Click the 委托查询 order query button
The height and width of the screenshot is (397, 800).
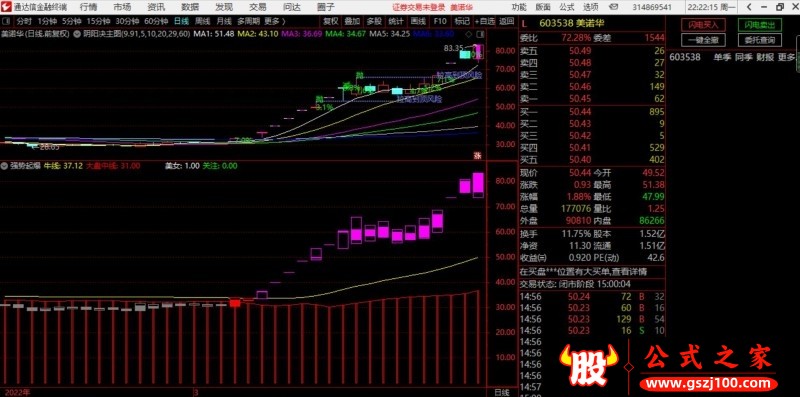(x=760, y=40)
